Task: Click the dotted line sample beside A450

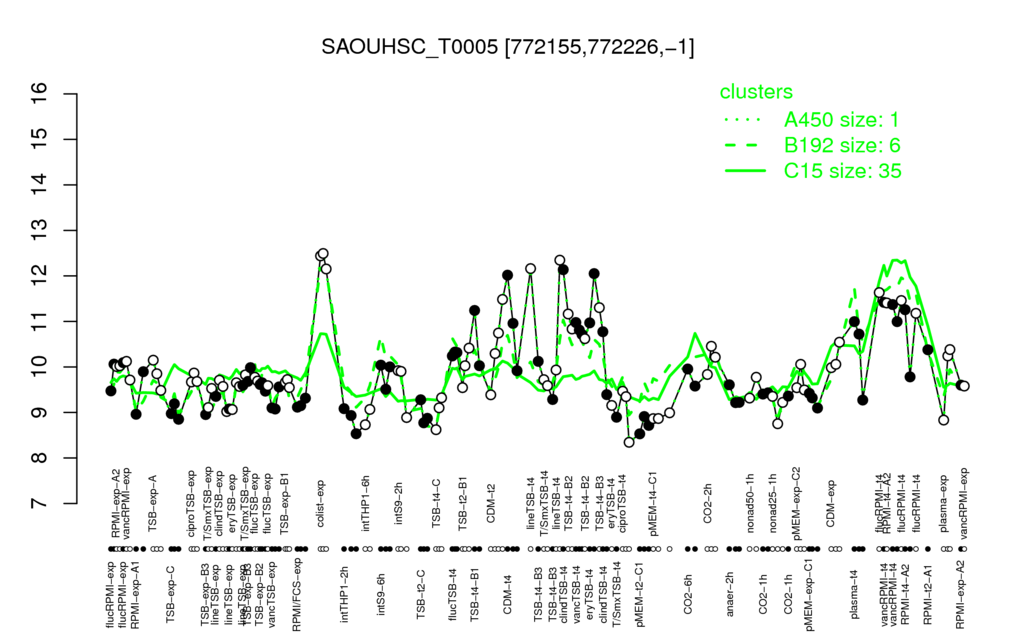Action: (744, 120)
